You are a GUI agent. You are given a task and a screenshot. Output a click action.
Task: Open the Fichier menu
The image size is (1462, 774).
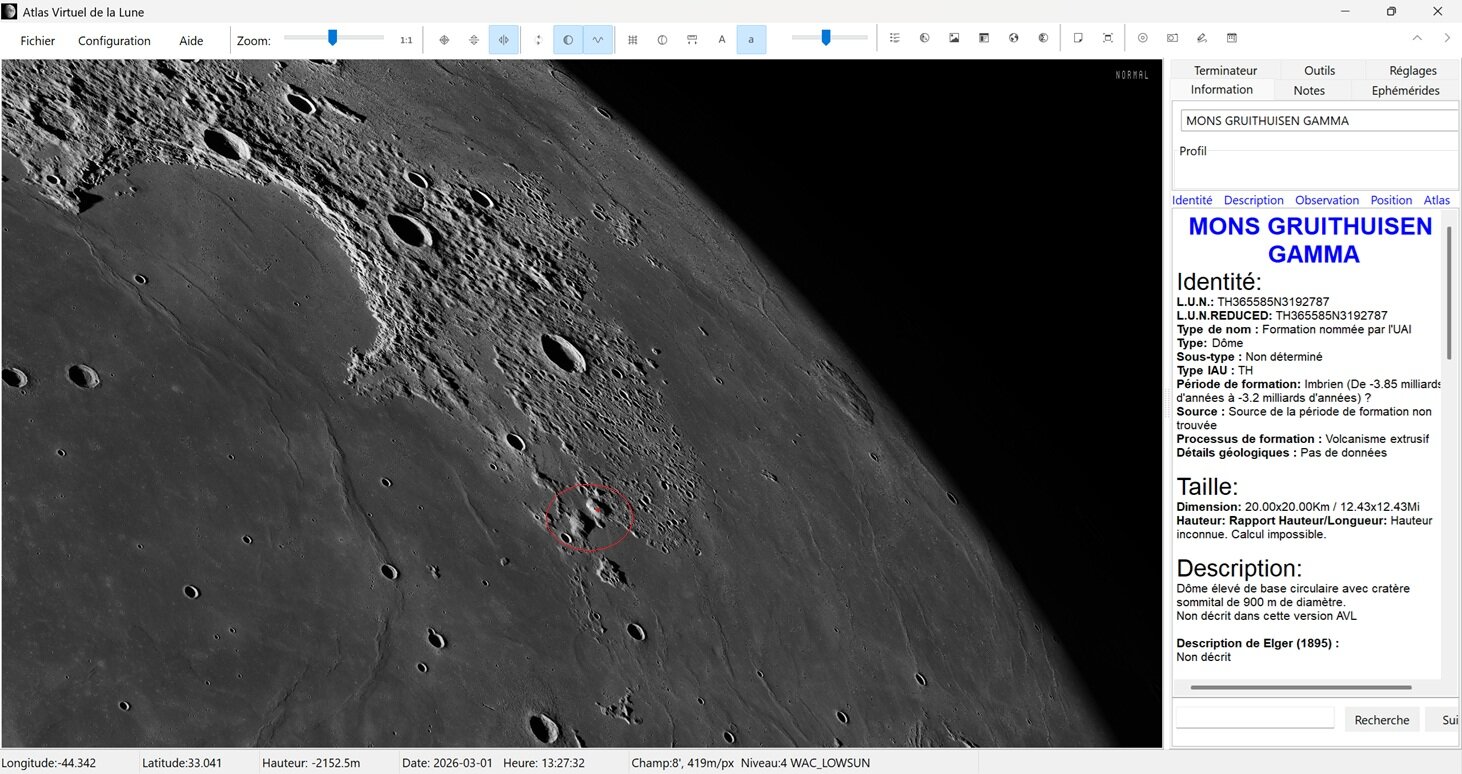tap(38, 41)
